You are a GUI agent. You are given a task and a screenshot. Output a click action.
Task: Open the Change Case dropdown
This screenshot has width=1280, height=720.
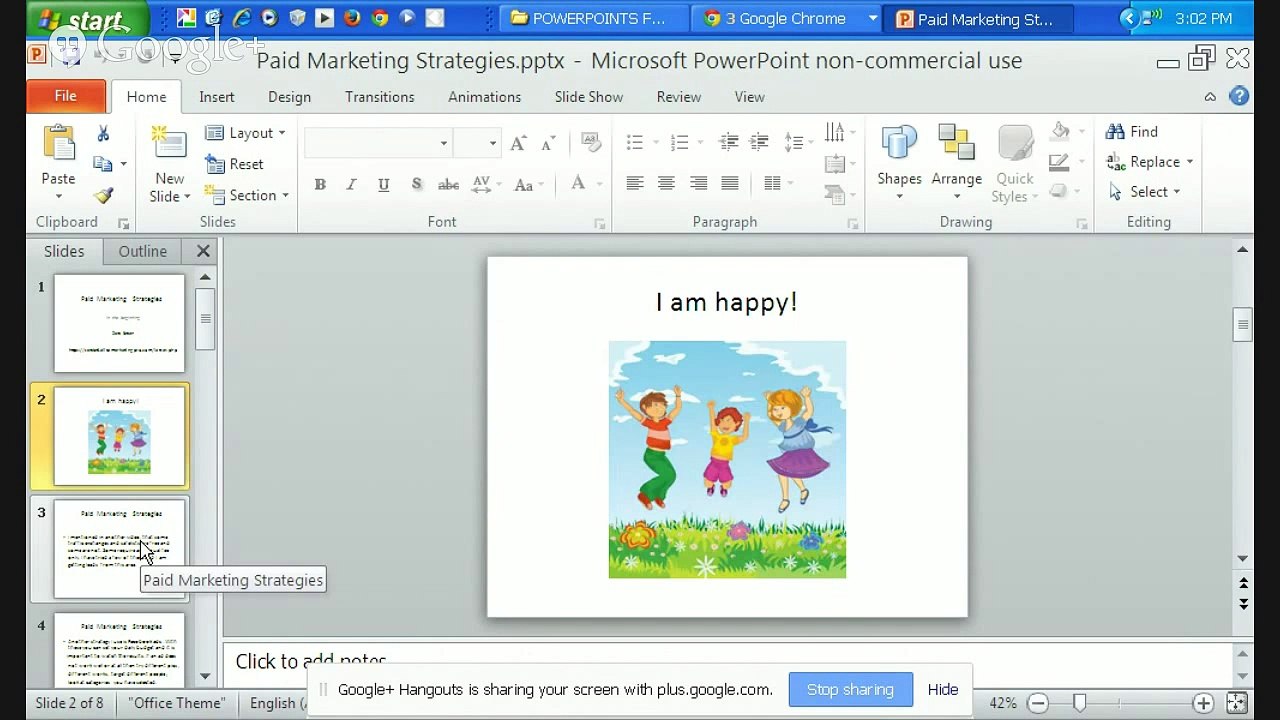(528, 184)
